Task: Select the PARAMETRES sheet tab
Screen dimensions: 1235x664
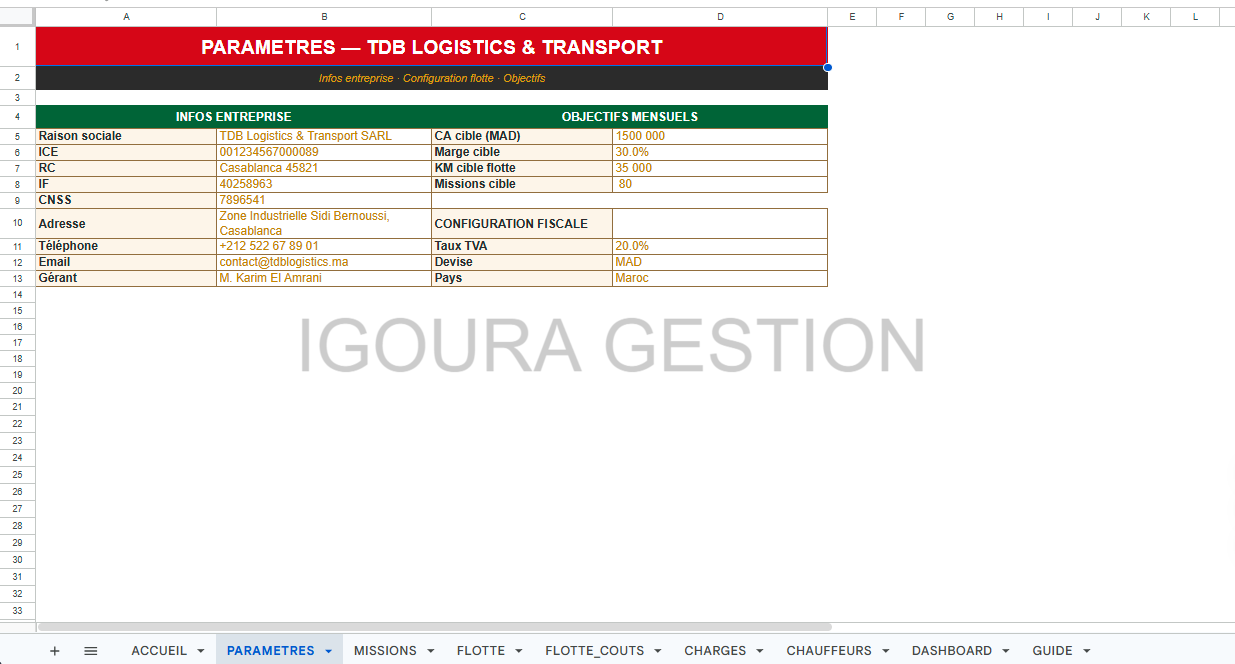Action: [x=270, y=650]
